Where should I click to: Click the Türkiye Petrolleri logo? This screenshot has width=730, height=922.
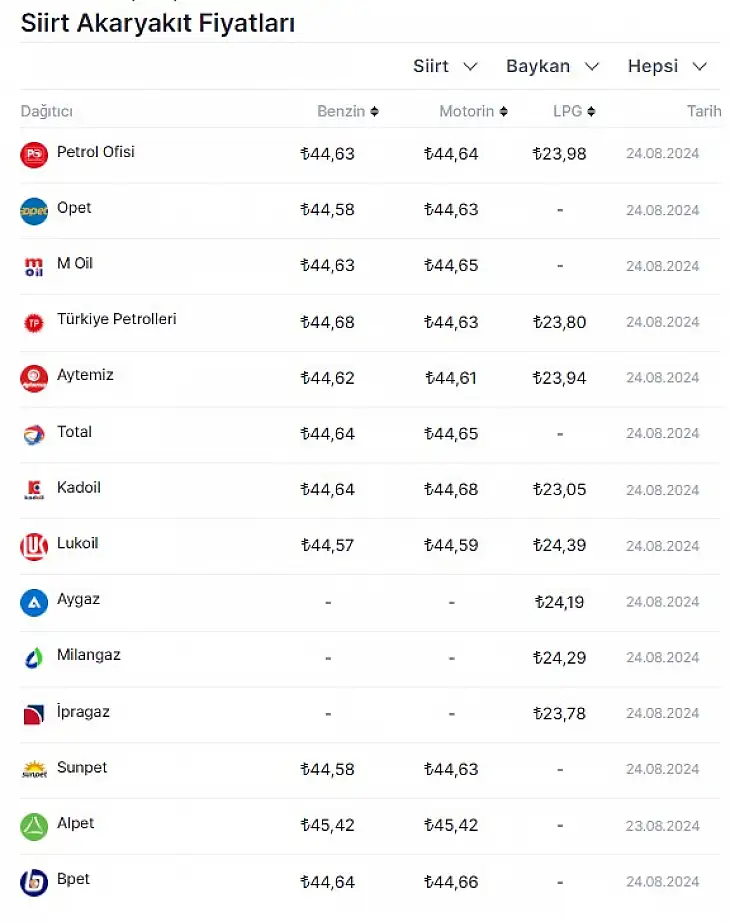34,323
